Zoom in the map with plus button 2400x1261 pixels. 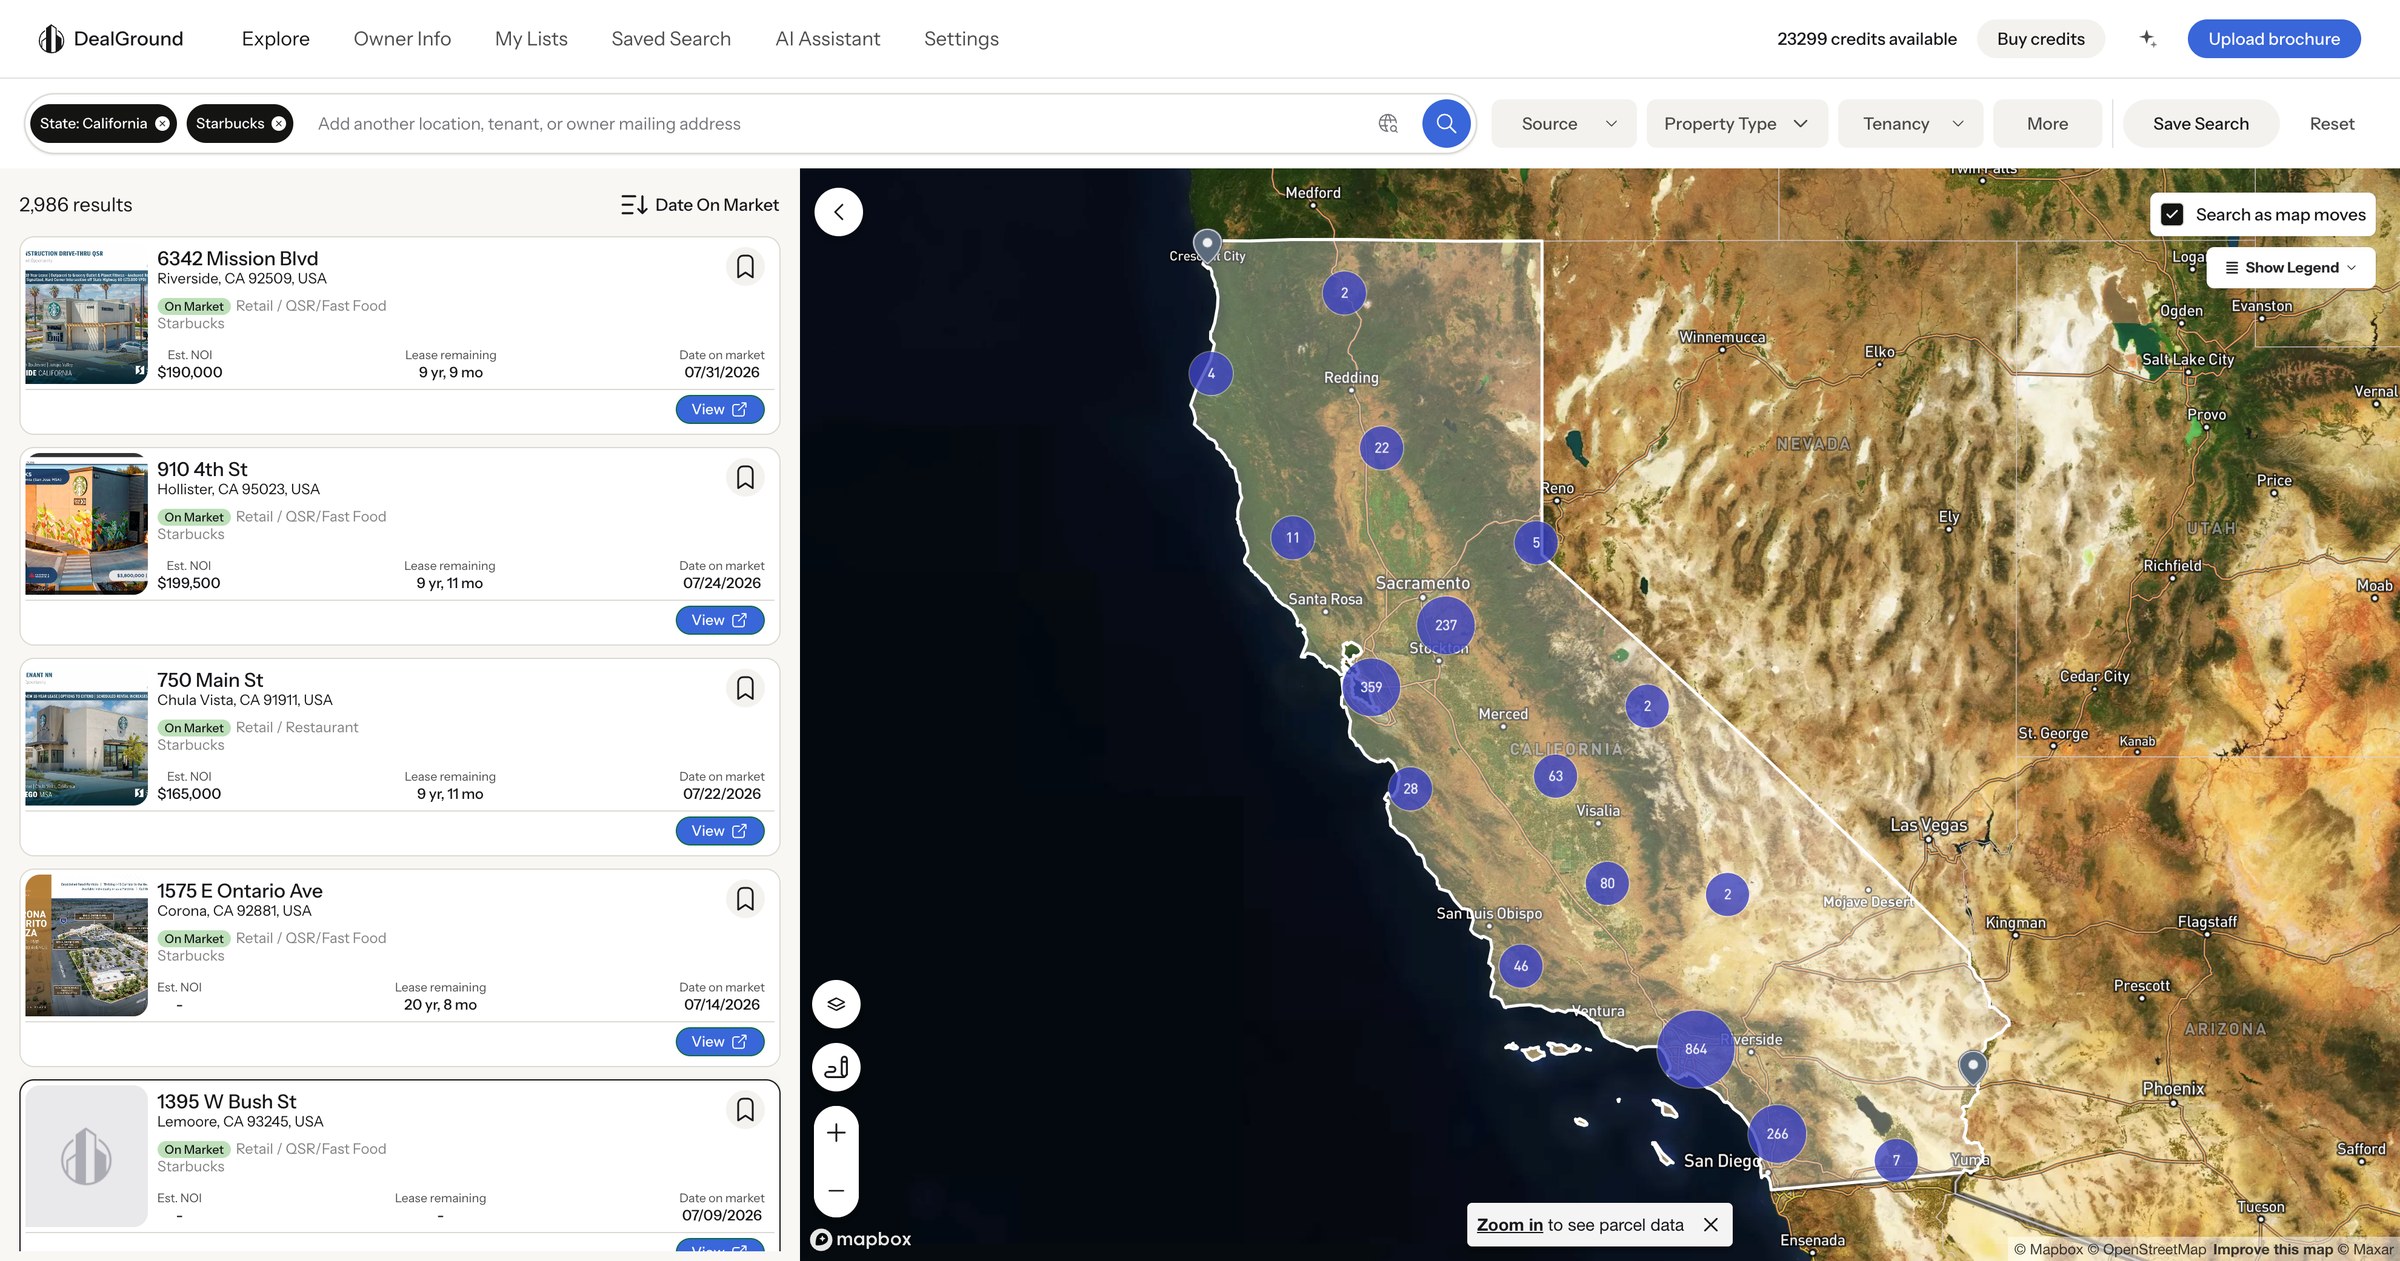click(837, 1133)
